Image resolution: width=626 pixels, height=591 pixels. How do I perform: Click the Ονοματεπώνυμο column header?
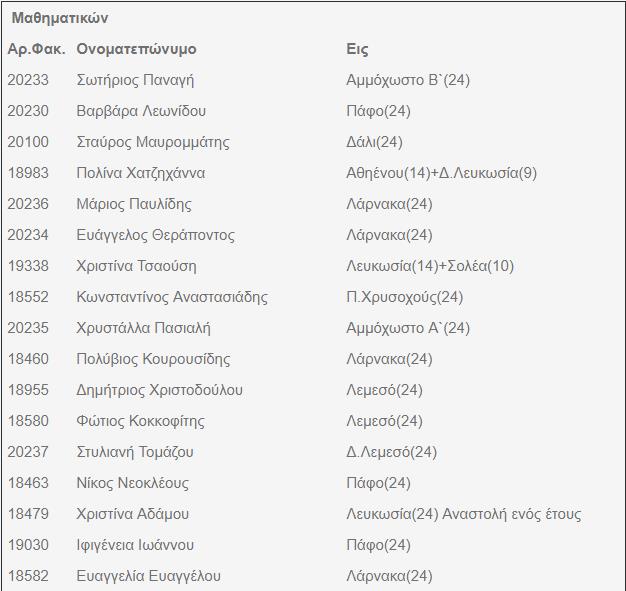(x=136, y=49)
